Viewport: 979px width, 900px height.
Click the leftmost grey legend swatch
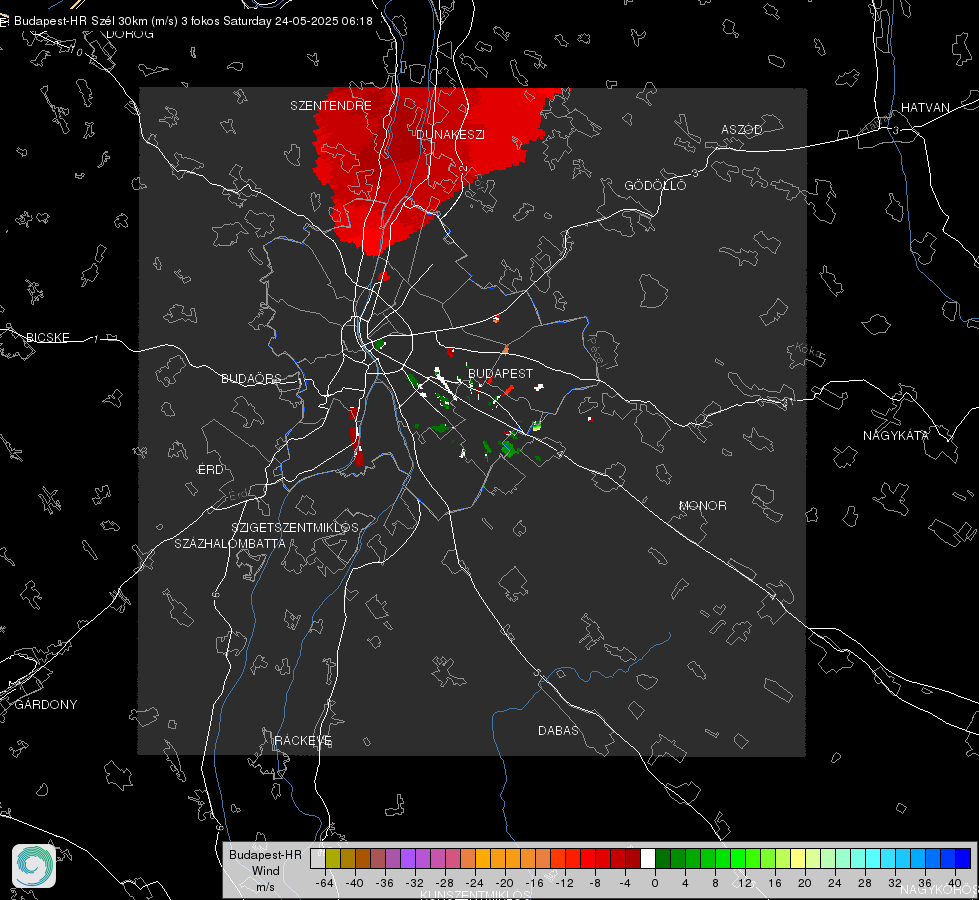click(318, 858)
